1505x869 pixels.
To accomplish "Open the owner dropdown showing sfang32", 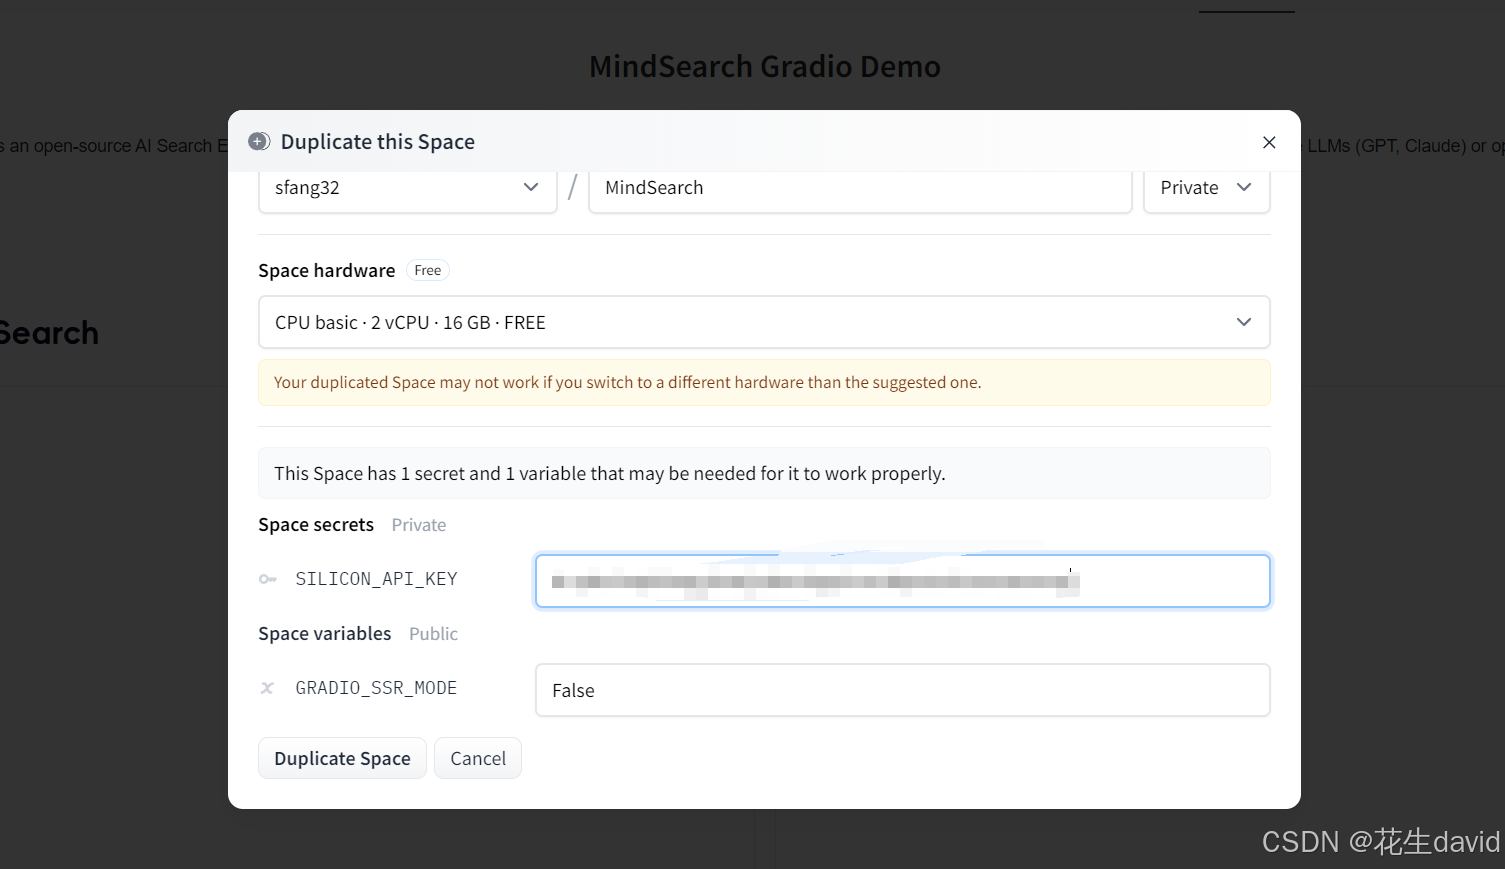I will pos(408,188).
